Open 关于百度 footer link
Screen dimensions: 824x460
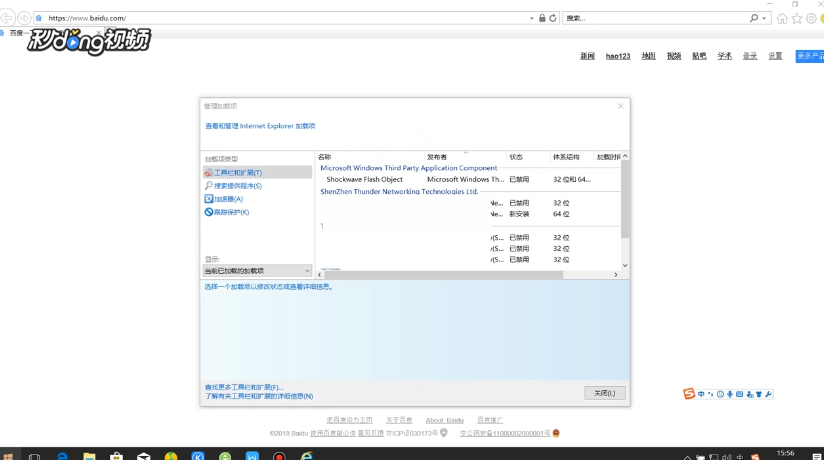(x=399, y=420)
